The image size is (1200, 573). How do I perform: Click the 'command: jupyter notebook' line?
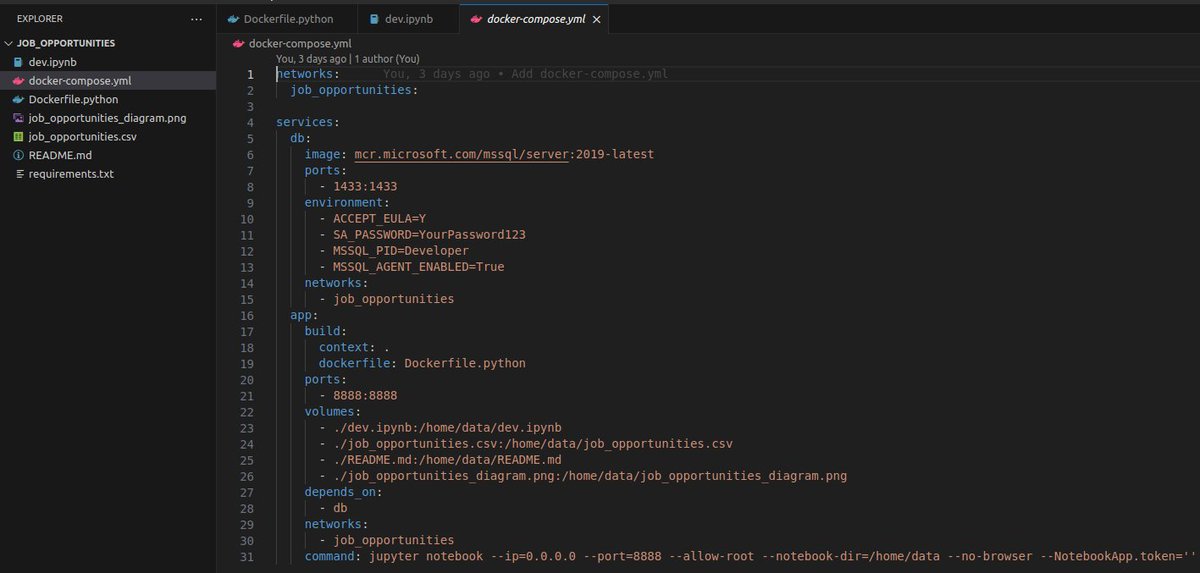click(751, 556)
